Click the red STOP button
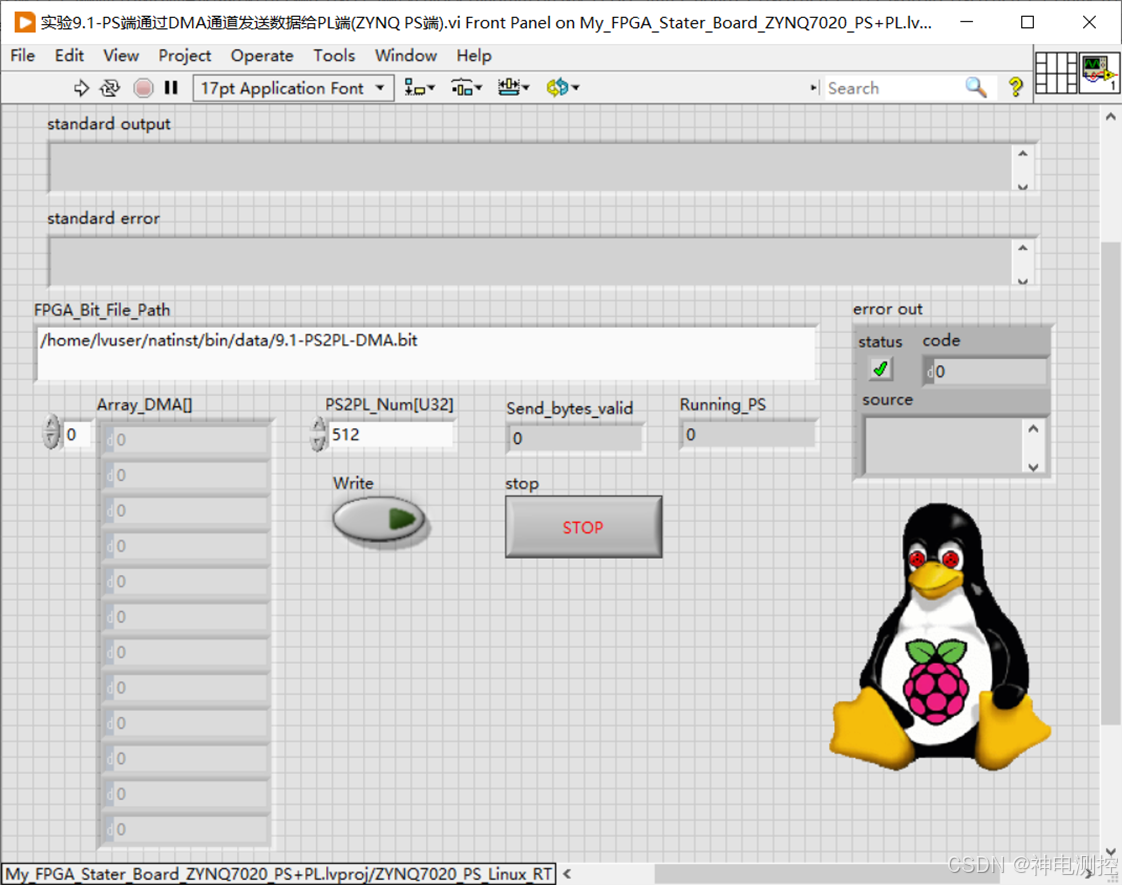 click(x=583, y=527)
